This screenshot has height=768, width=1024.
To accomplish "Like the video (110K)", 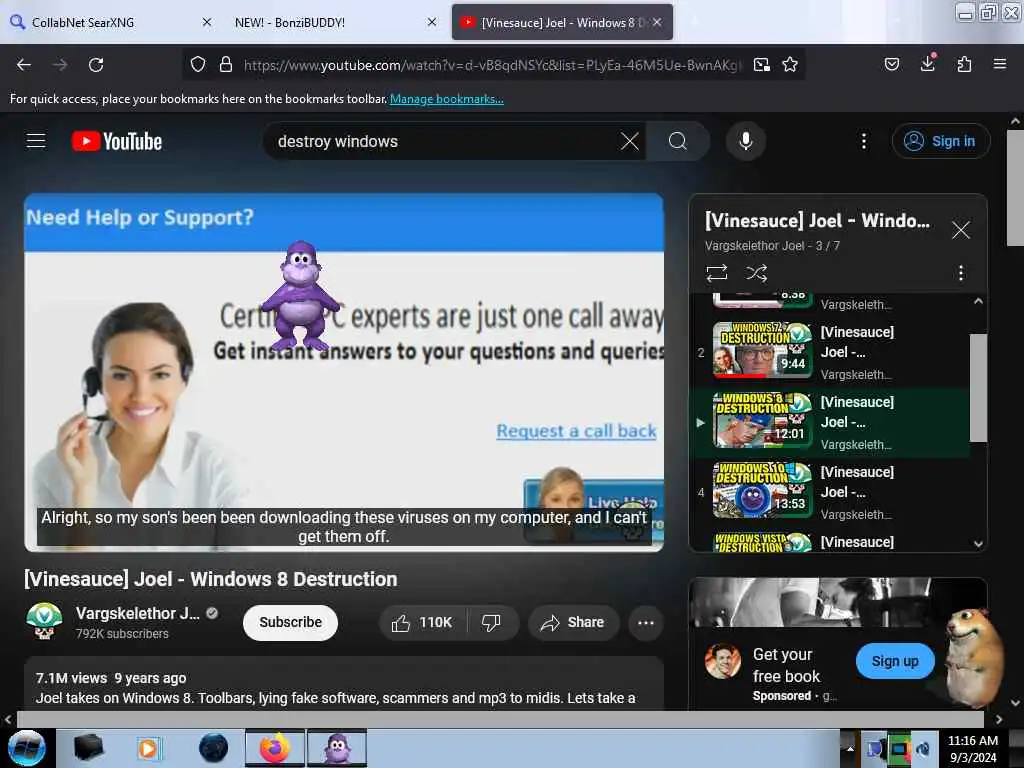I will pyautogui.click(x=423, y=622).
